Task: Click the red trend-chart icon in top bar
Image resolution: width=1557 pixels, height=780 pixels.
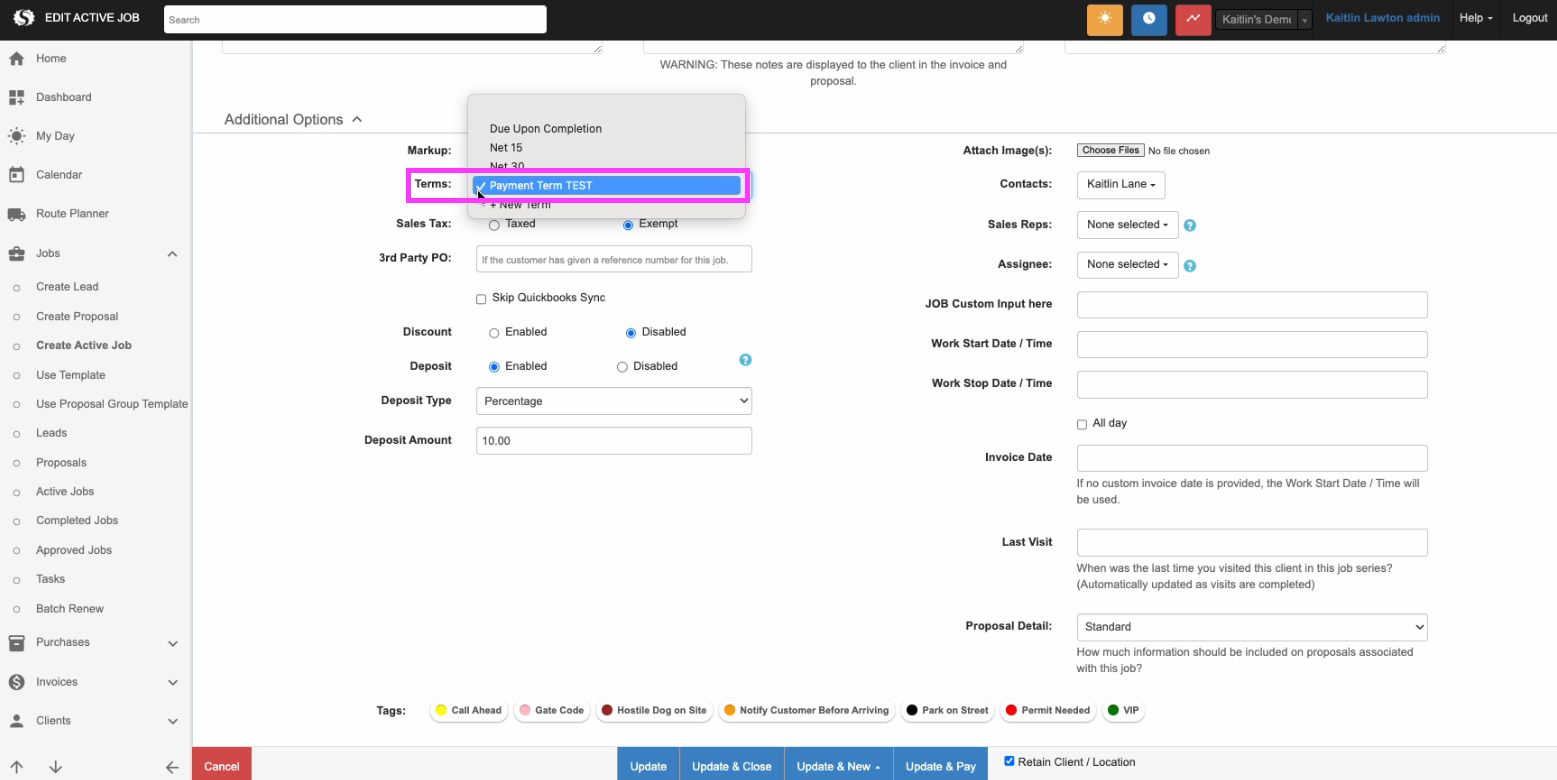Action: tap(1192, 19)
